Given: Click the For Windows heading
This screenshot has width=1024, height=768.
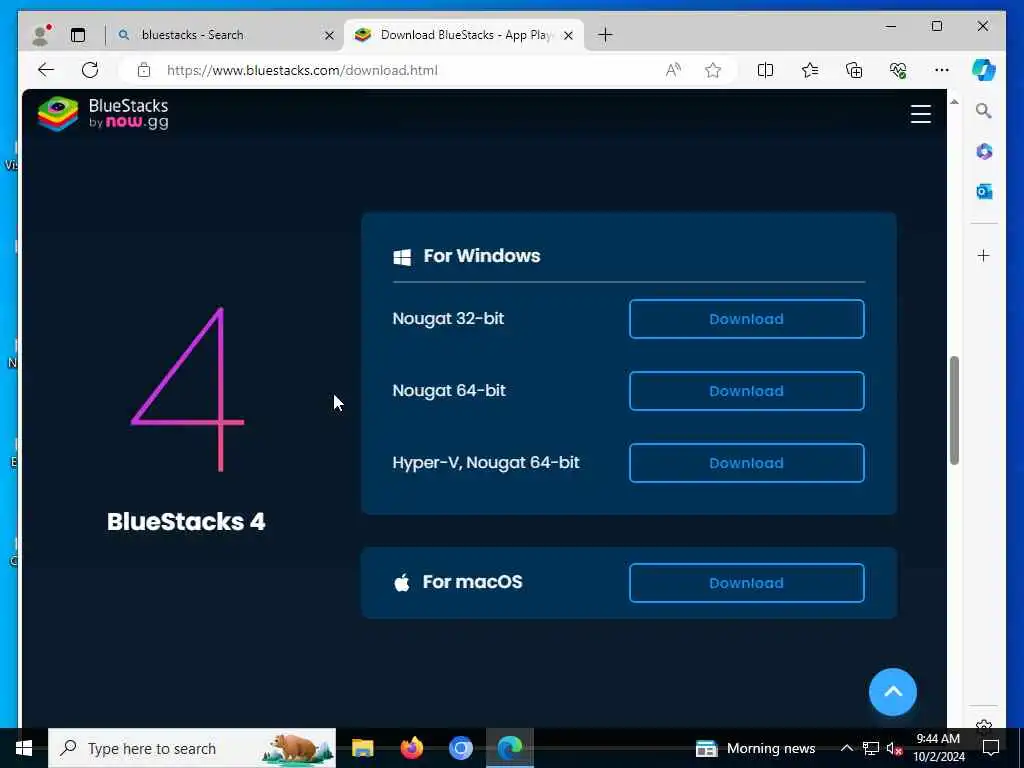Looking at the screenshot, I should click(x=482, y=255).
